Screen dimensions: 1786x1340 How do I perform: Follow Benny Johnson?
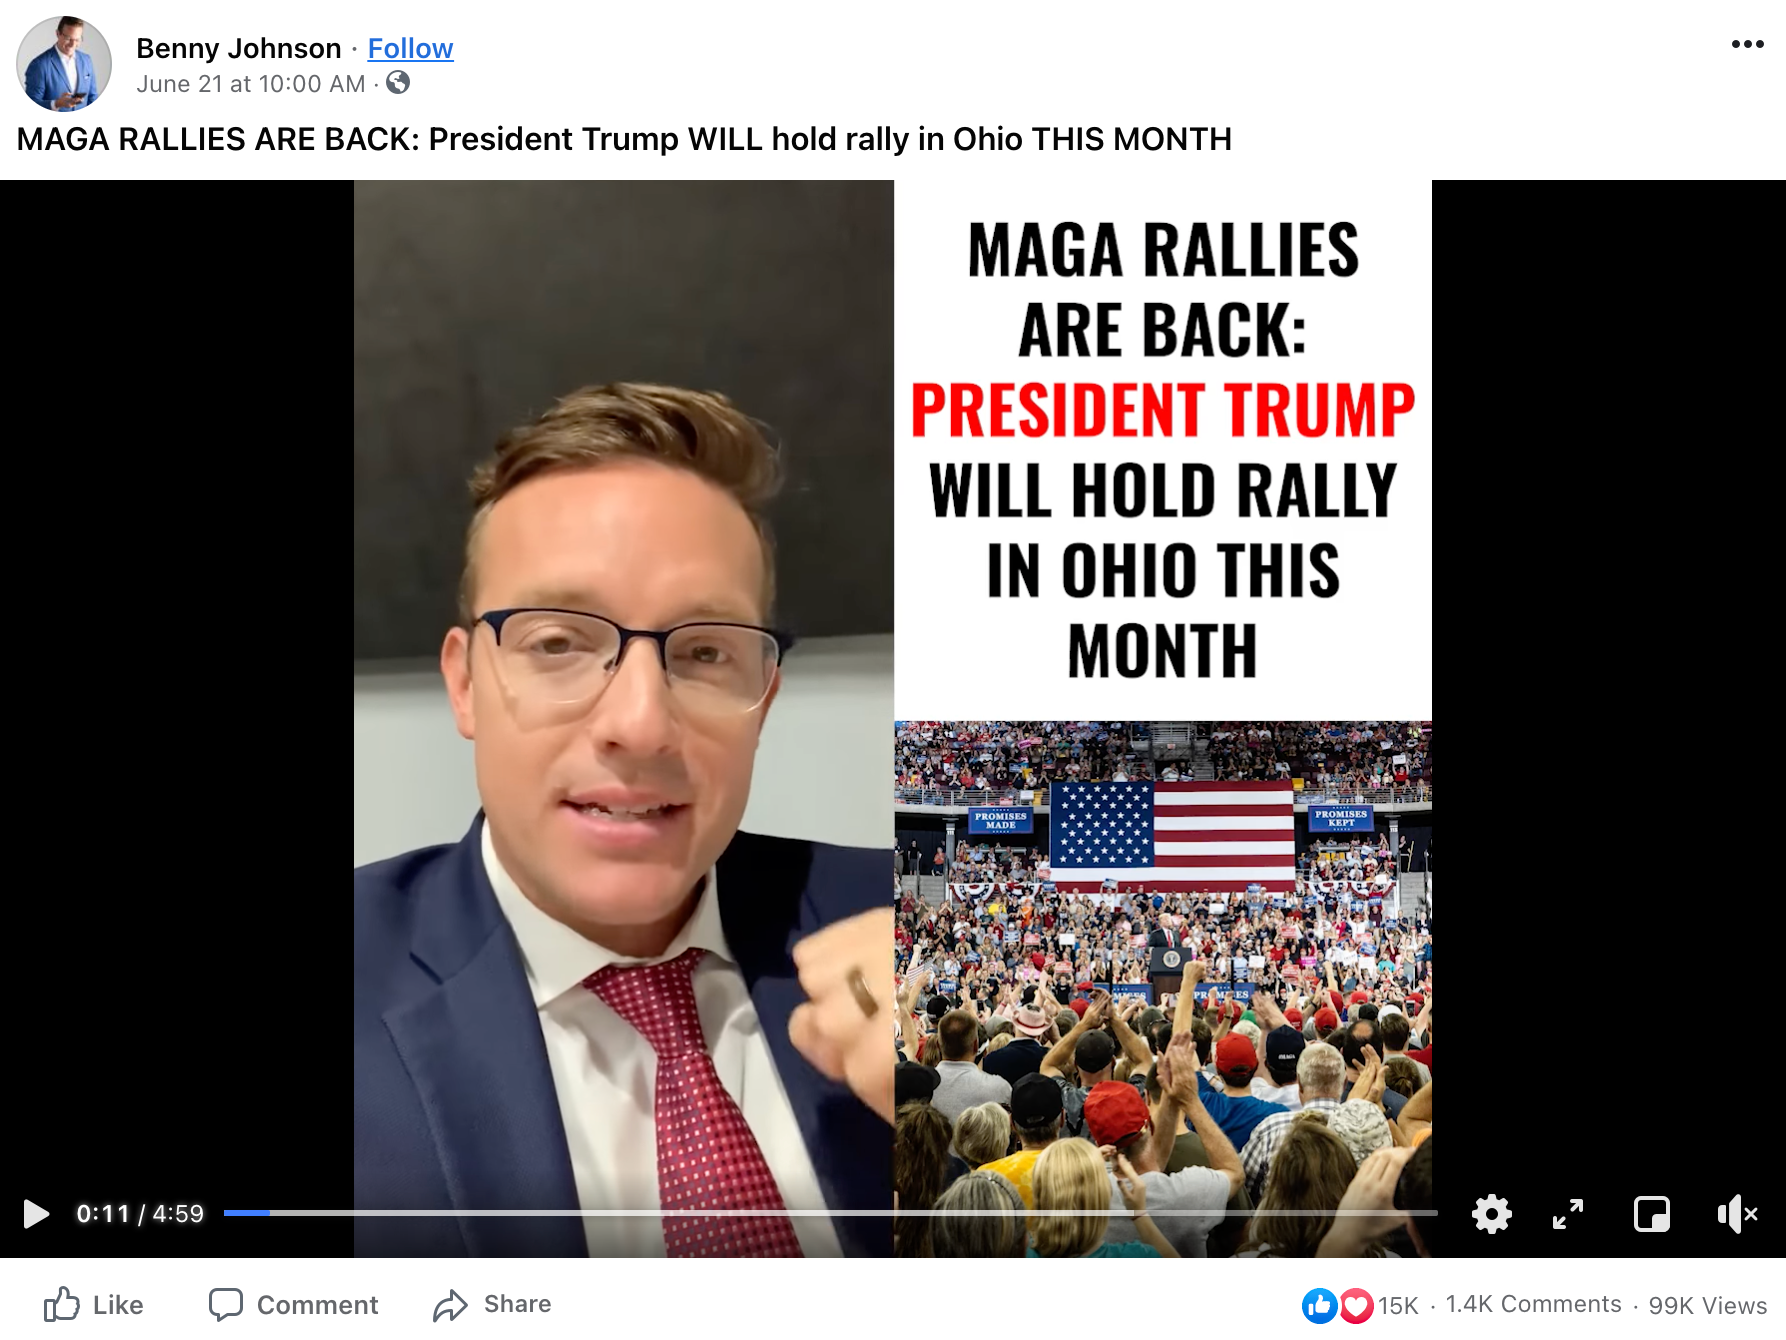410,48
